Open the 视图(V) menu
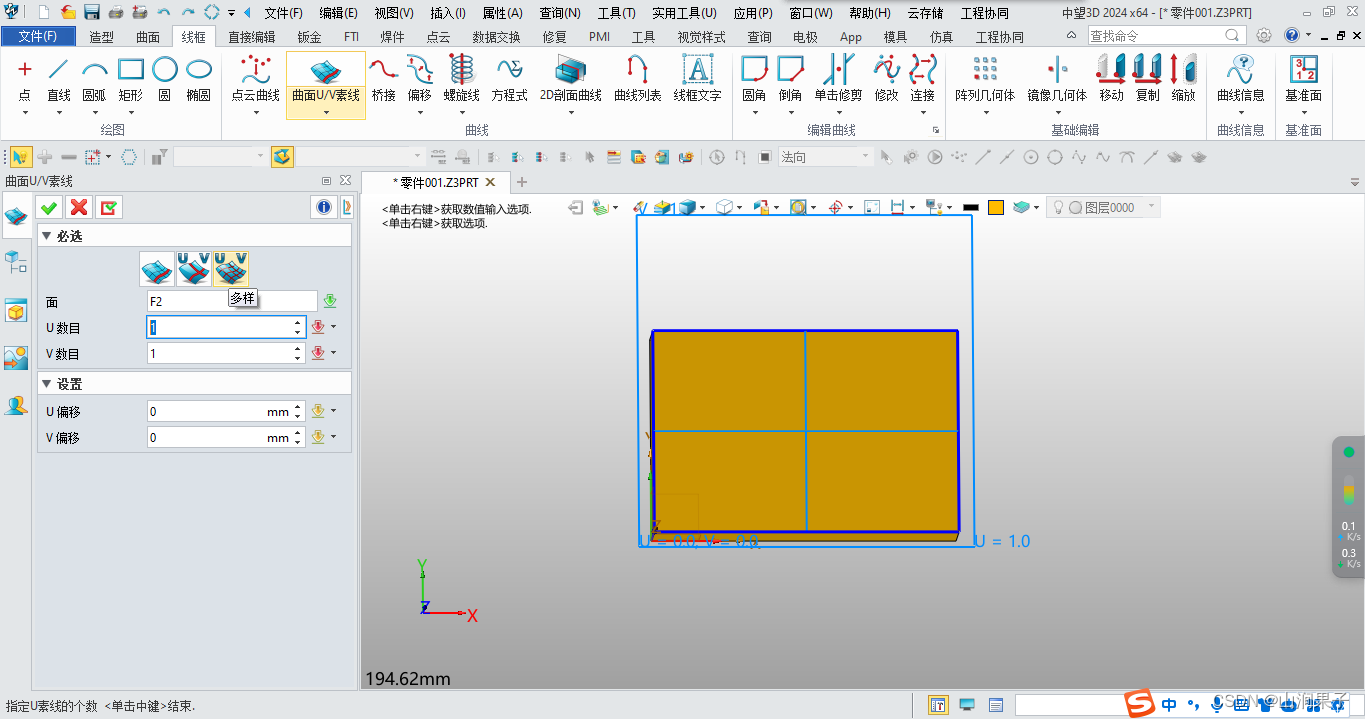 (394, 13)
